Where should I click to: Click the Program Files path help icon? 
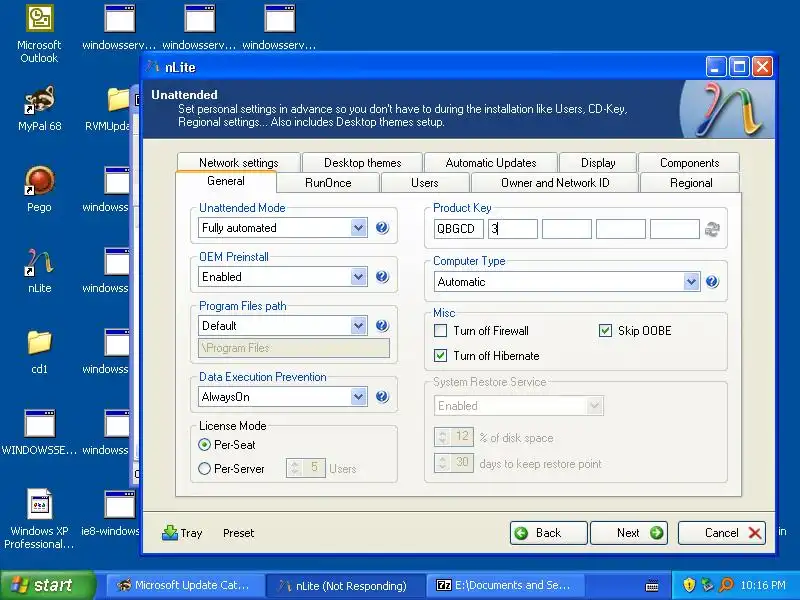pos(382,326)
